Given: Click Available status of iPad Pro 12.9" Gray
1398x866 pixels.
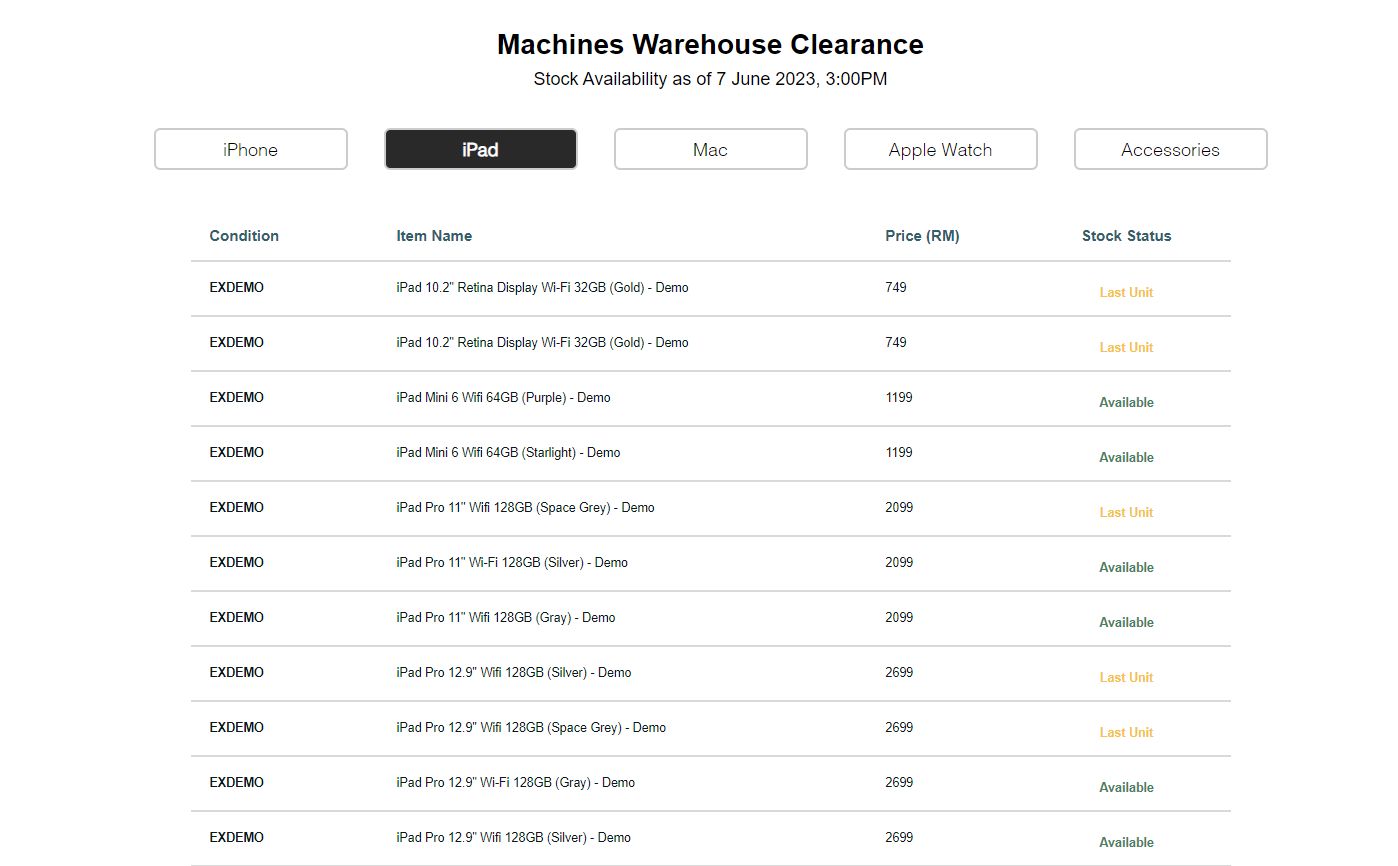Looking at the screenshot, I should click(x=1126, y=787).
